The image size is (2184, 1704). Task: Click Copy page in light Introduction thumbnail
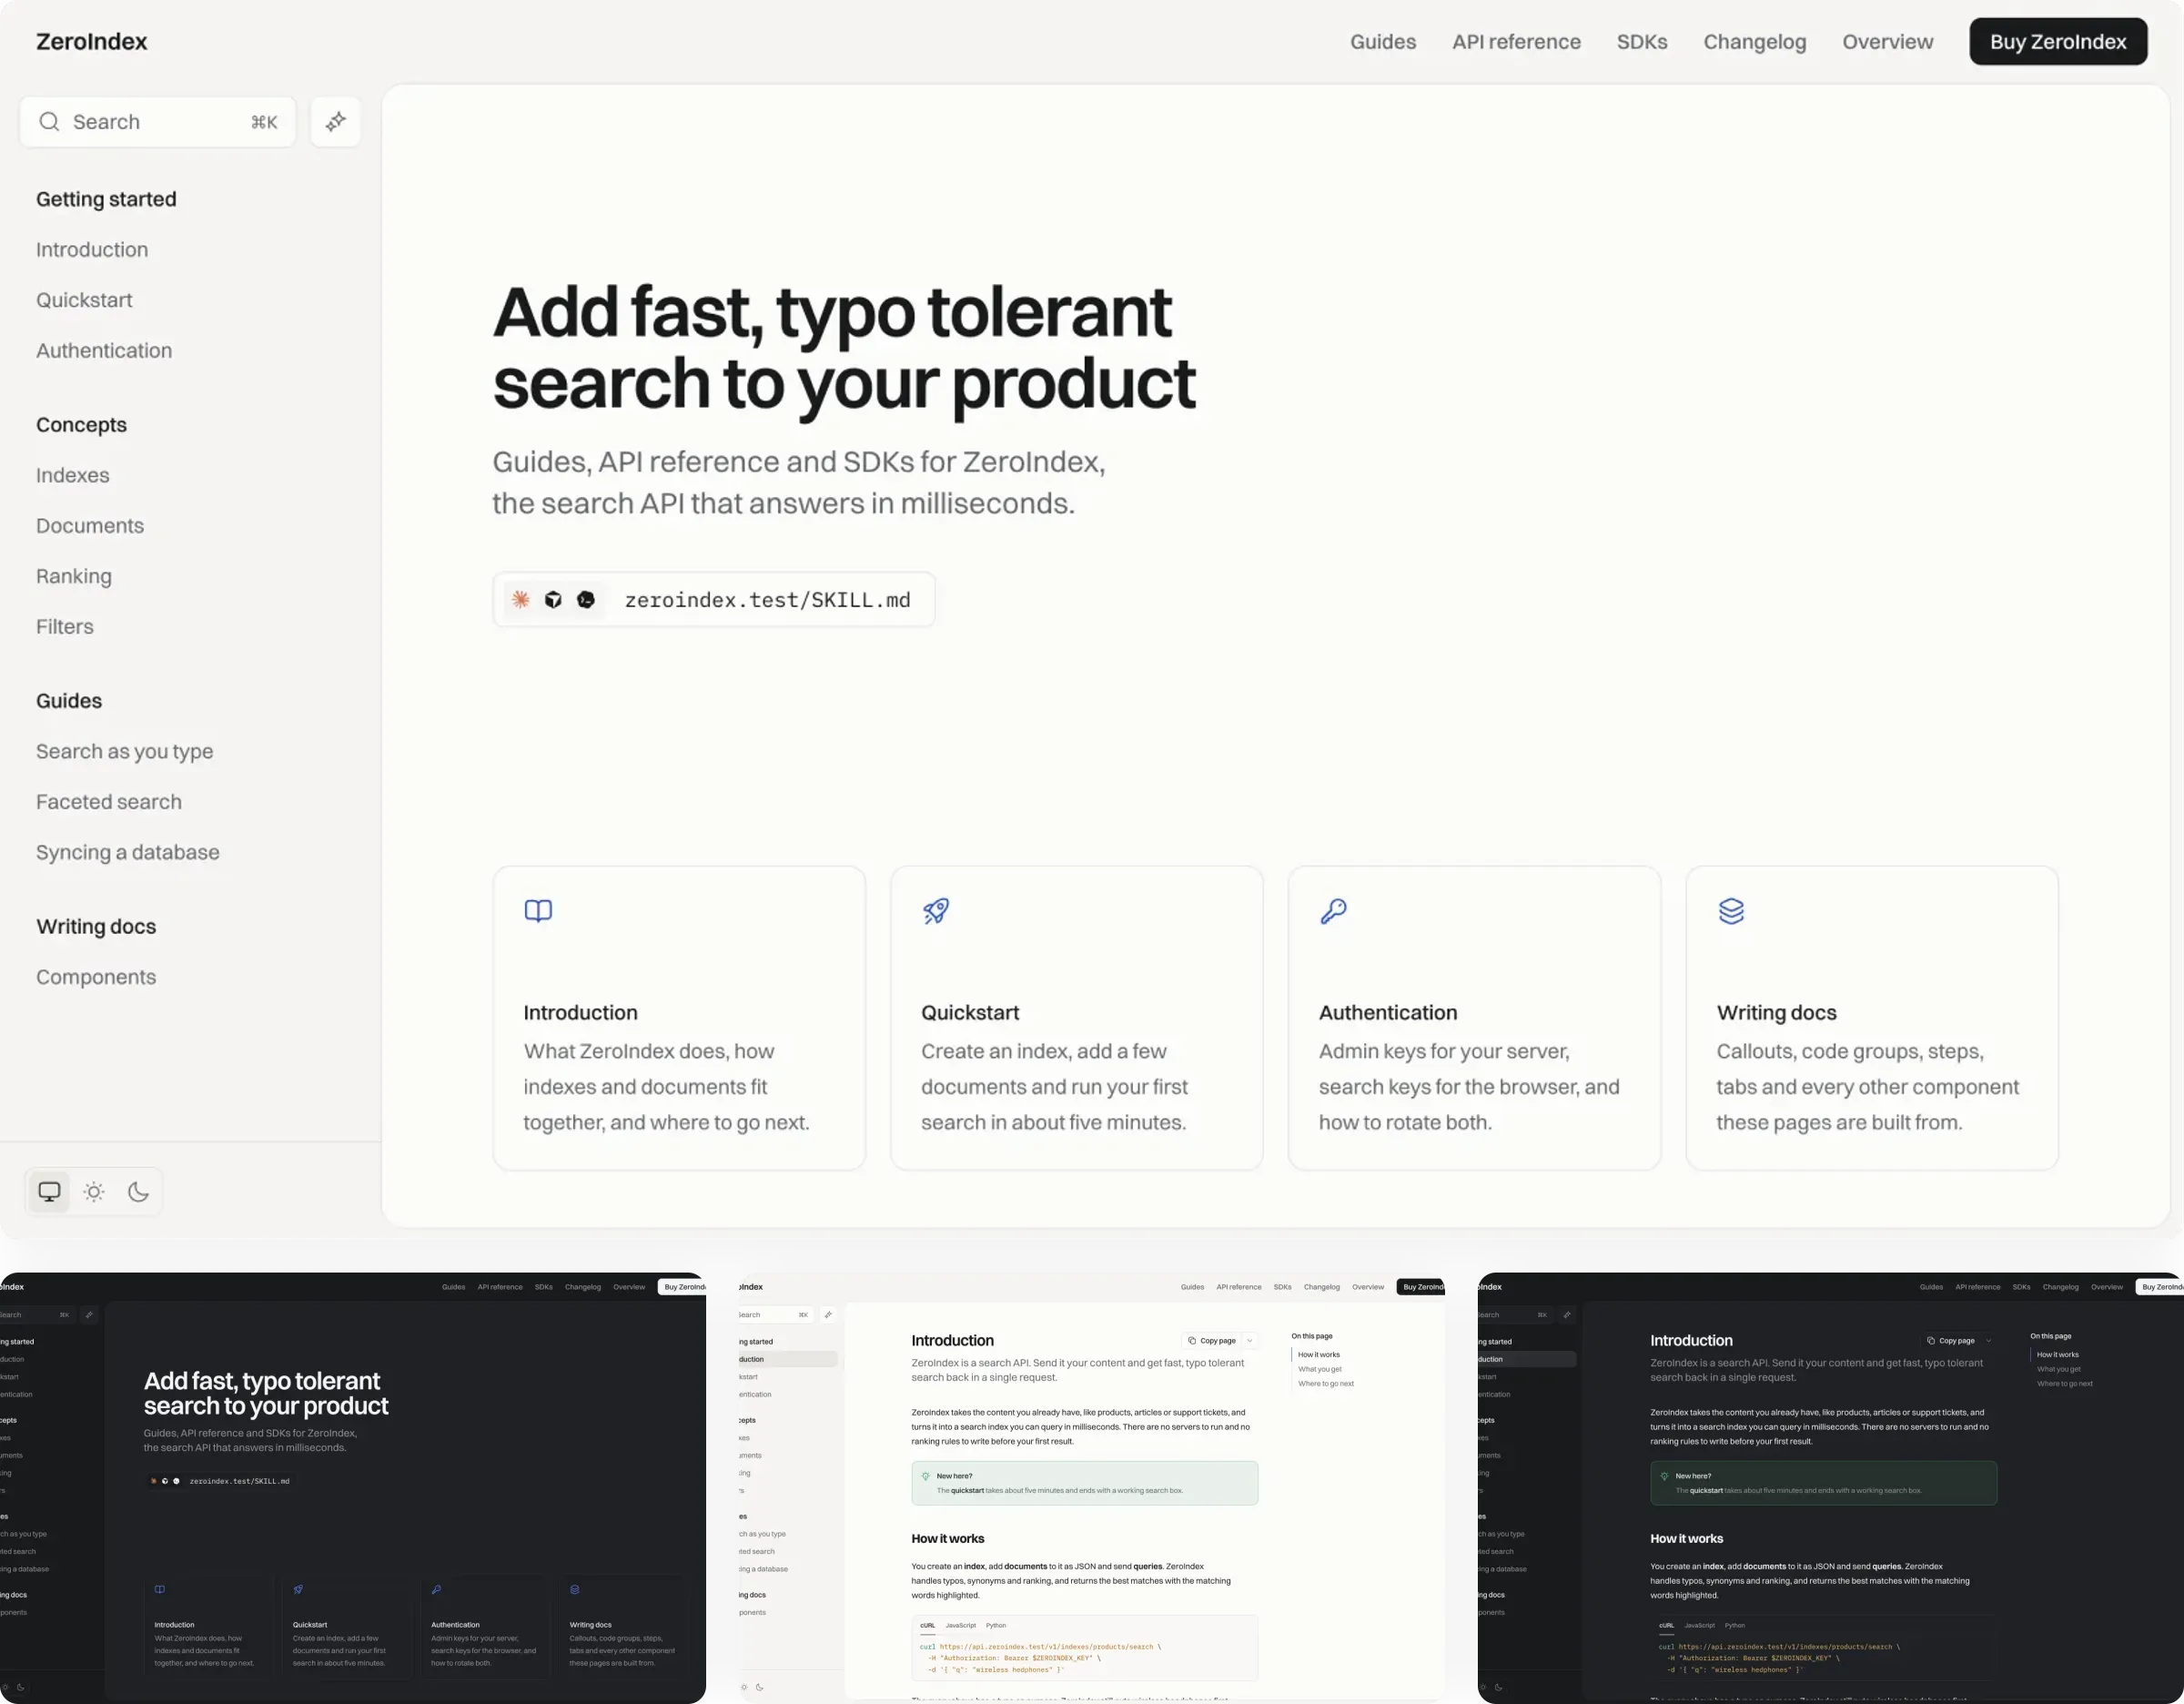pyautogui.click(x=1212, y=1341)
